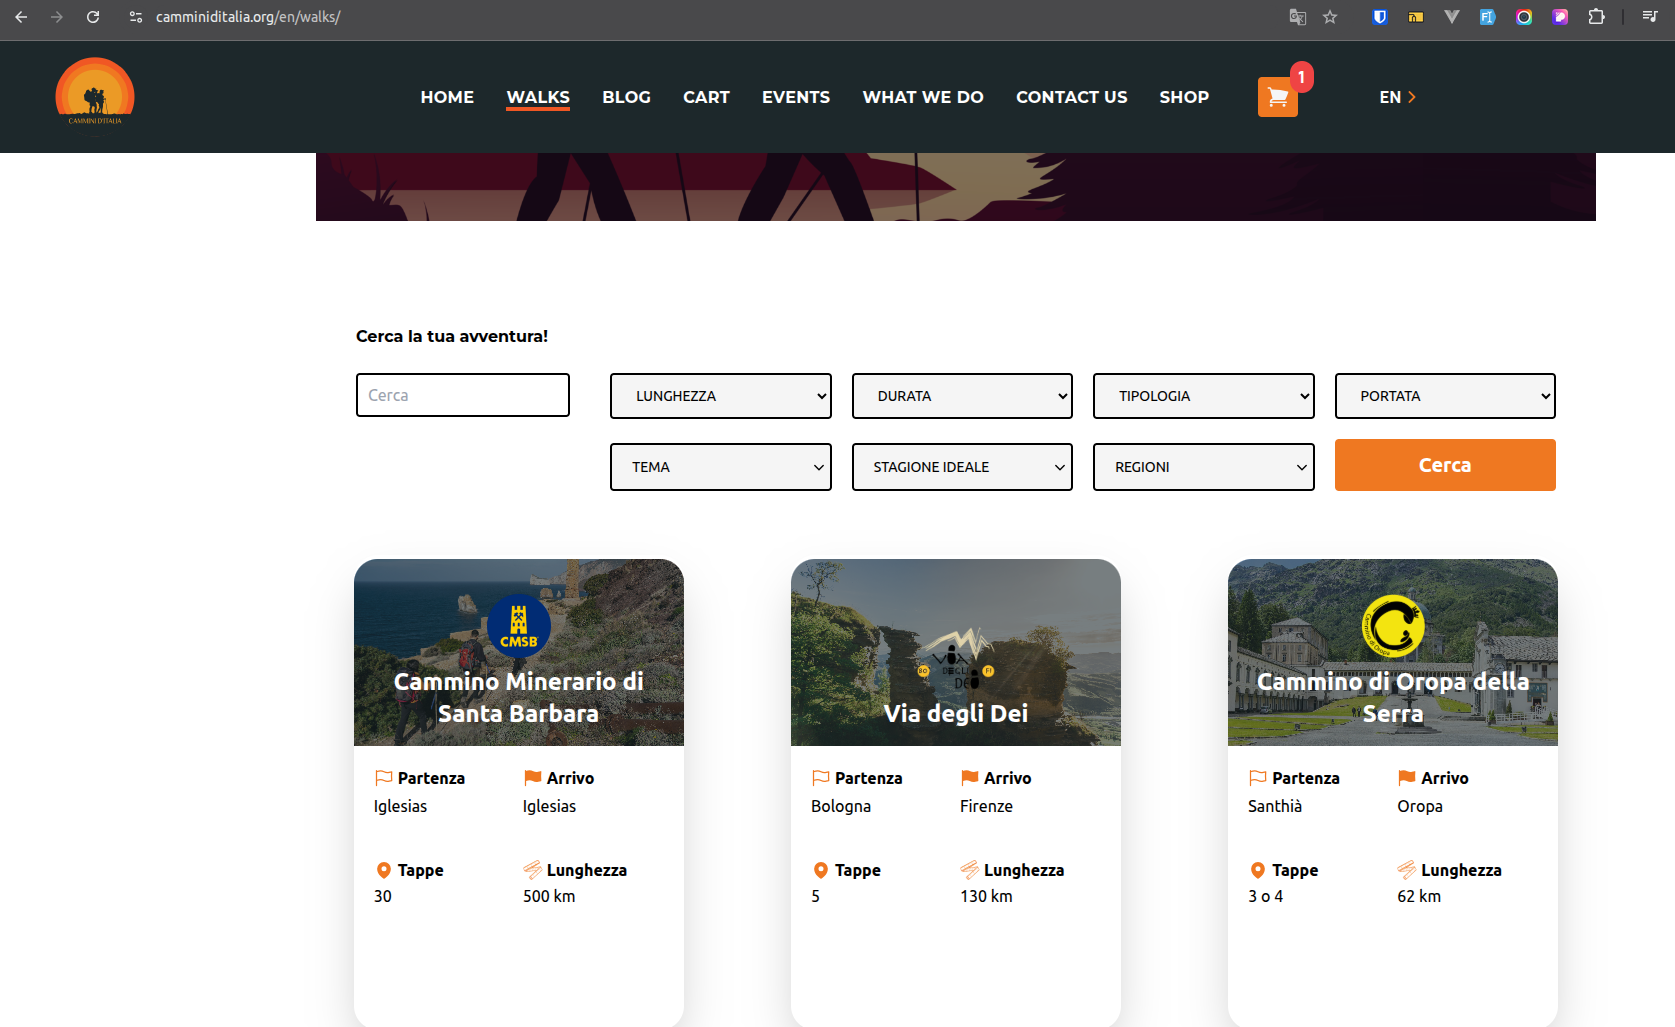The width and height of the screenshot is (1675, 1027).
Task: Expand the DURATA filter
Action: pyautogui.click(x=962, y=396)
